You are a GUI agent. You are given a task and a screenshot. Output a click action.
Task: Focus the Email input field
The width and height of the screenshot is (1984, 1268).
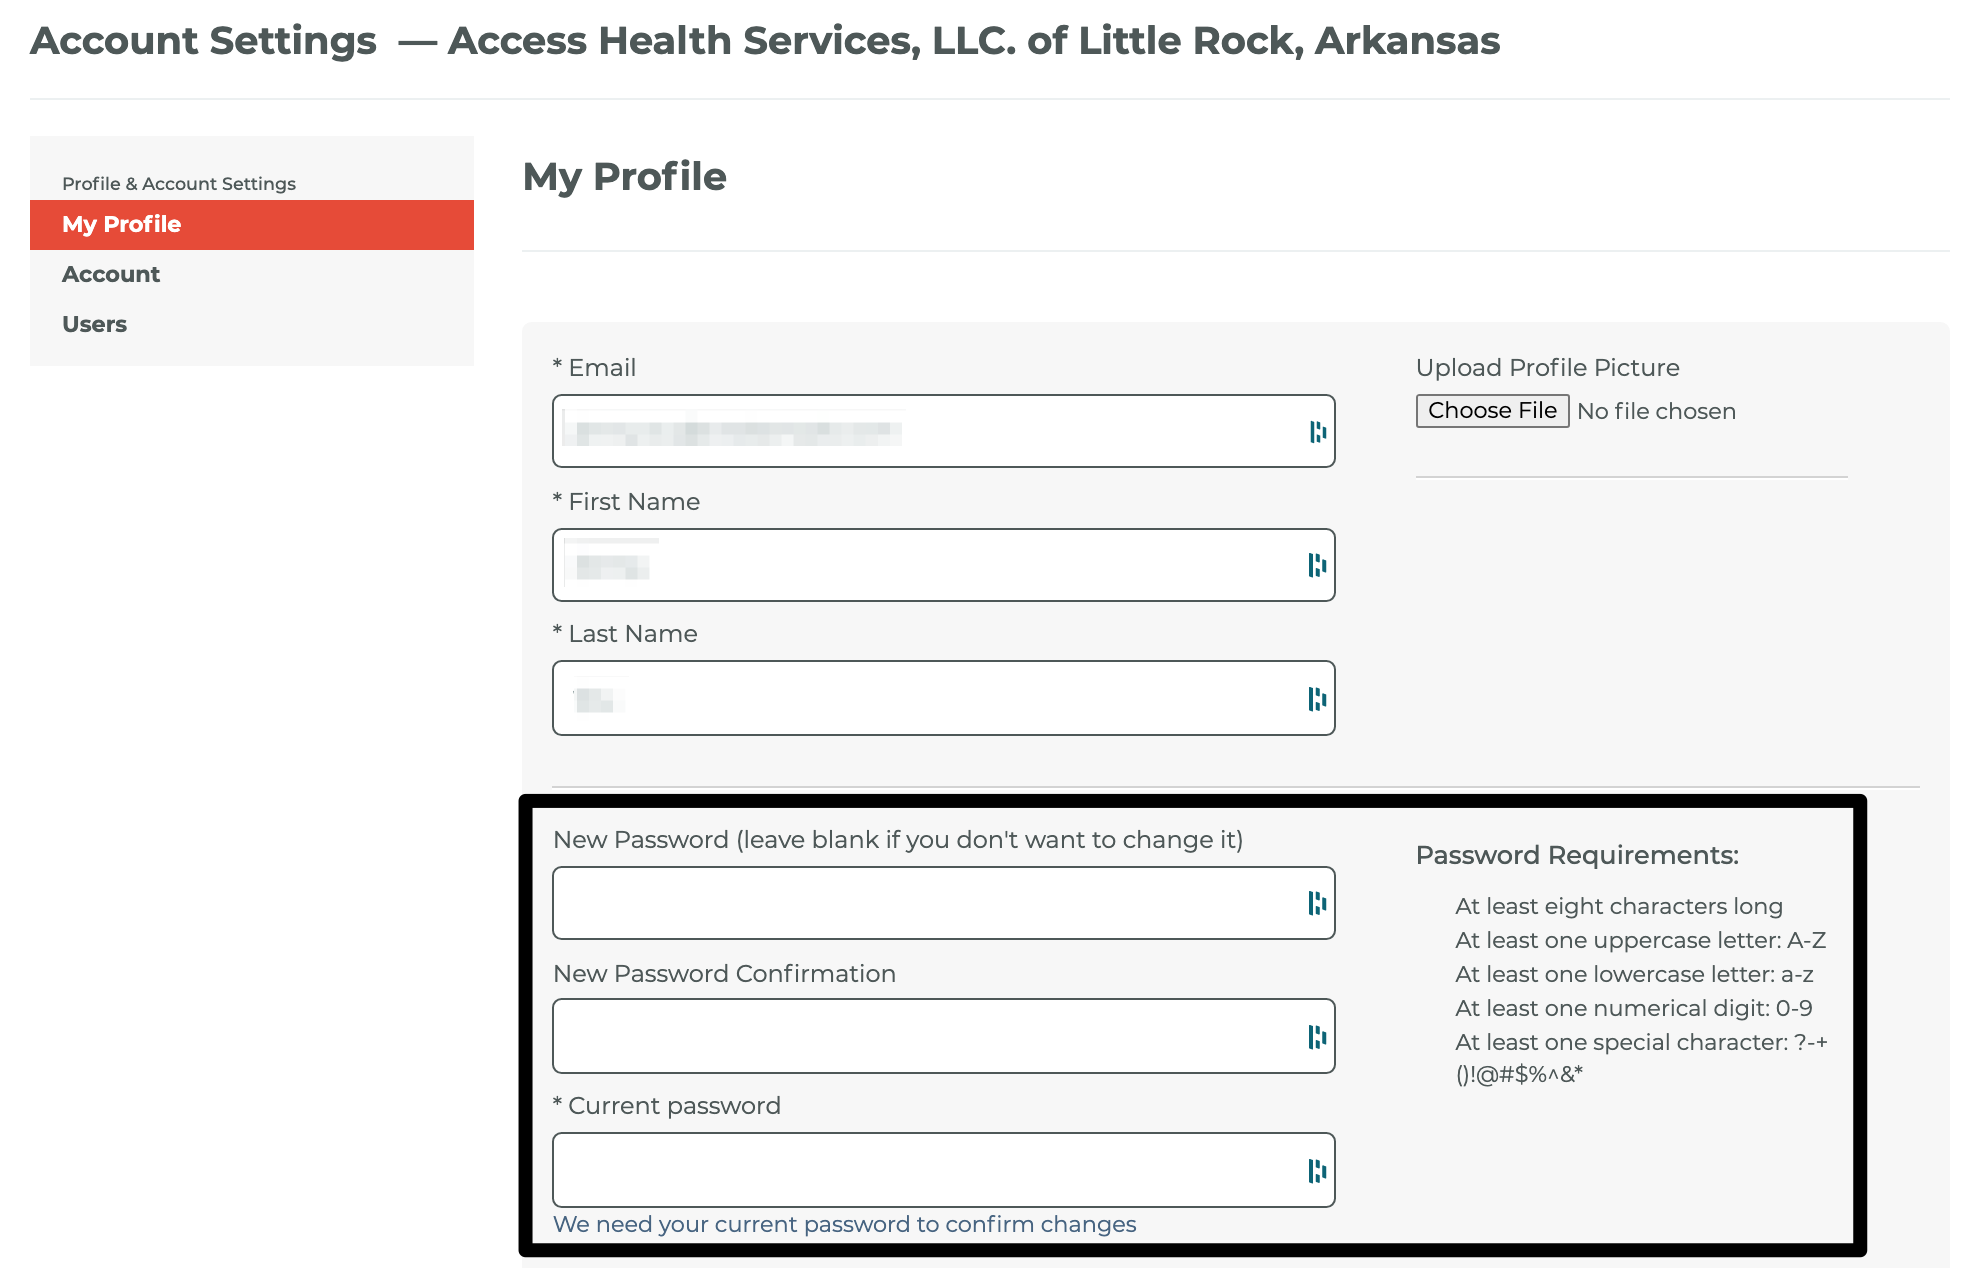tap(943, 431)
